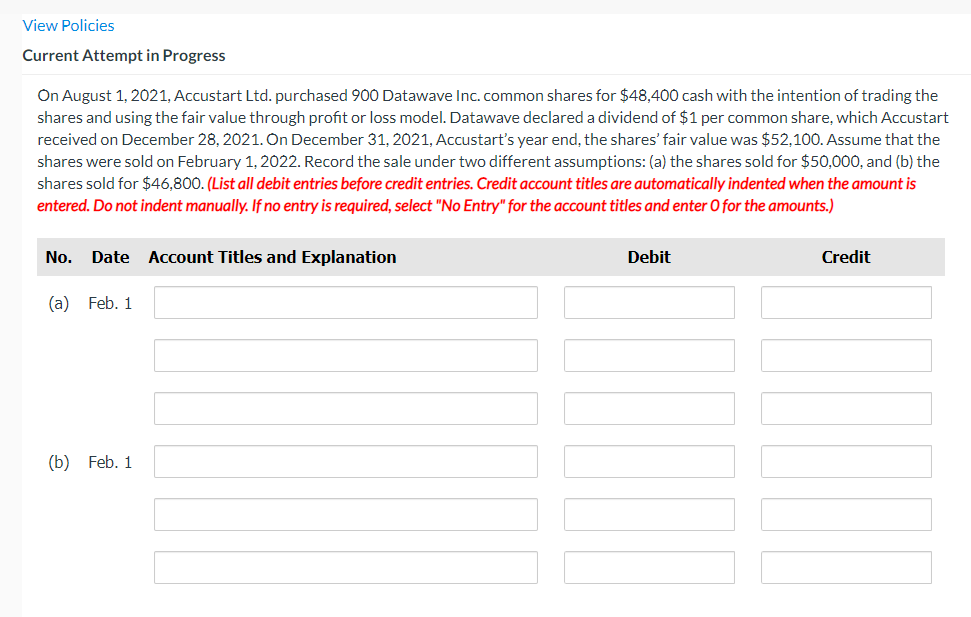
Task: Click the first Credit field for entry (b)
Action: tap(846, 461)
